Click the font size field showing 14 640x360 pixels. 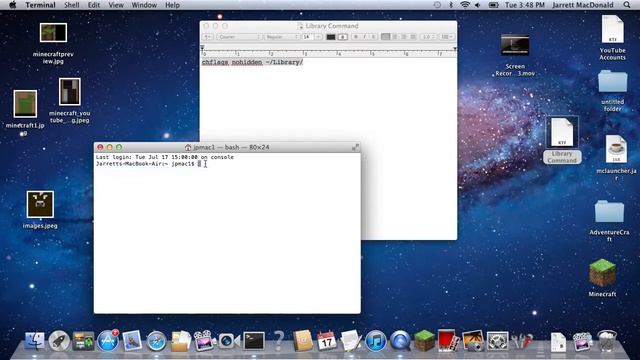307,37
